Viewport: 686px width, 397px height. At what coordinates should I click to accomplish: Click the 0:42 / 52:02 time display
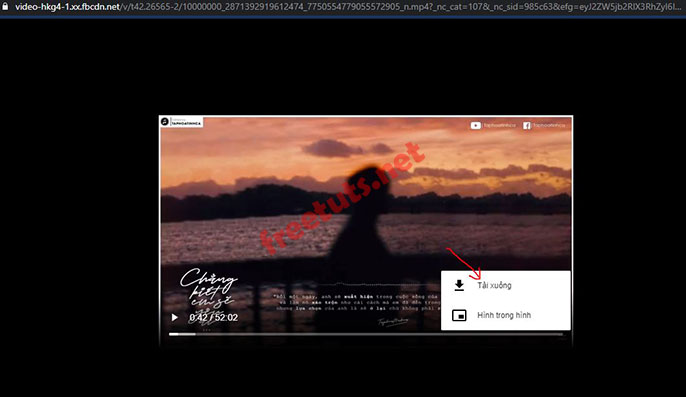tap(214, 317)
